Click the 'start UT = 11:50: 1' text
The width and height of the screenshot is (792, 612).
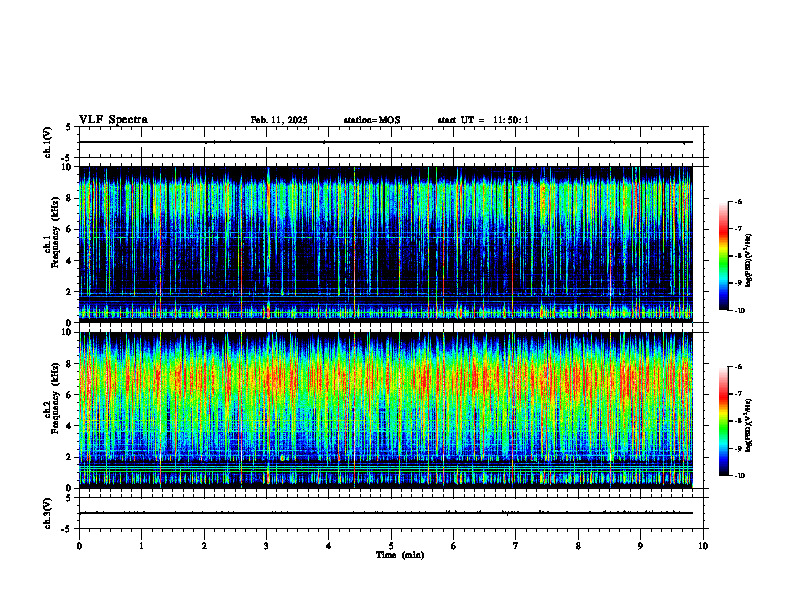[x=483, y=120]
